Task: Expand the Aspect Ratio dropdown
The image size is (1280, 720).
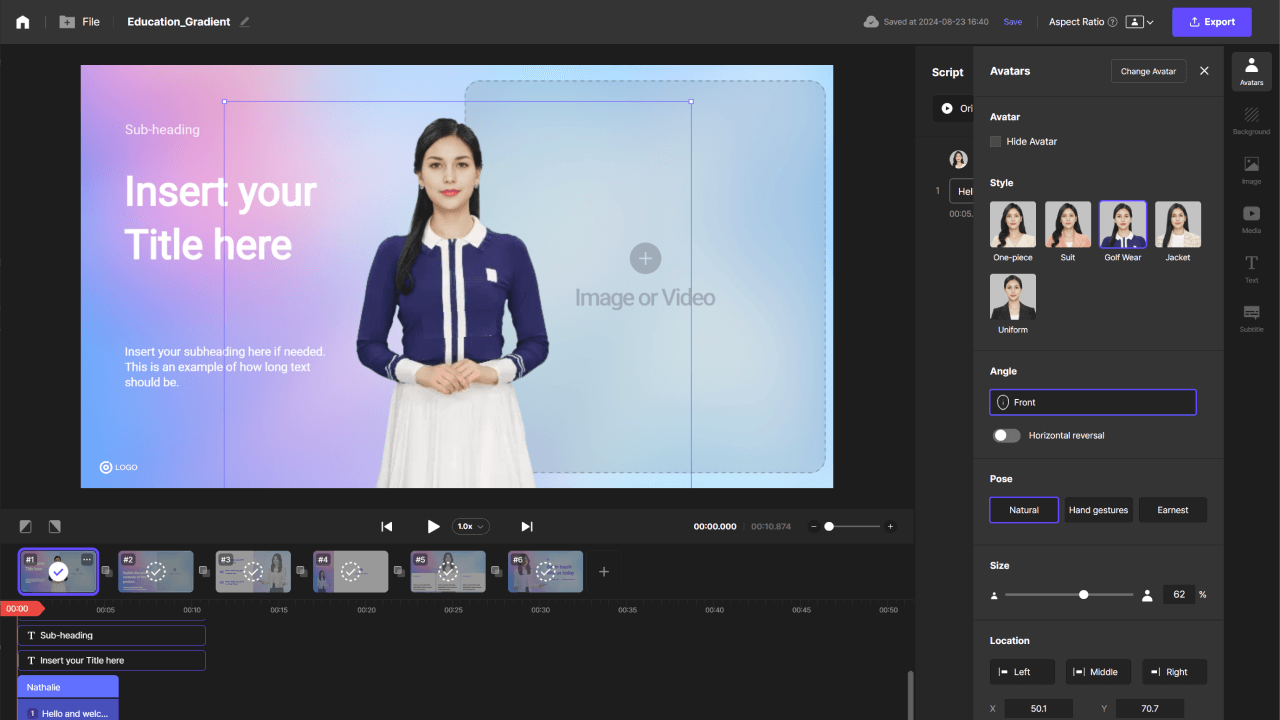Action: click(1140, 22)
